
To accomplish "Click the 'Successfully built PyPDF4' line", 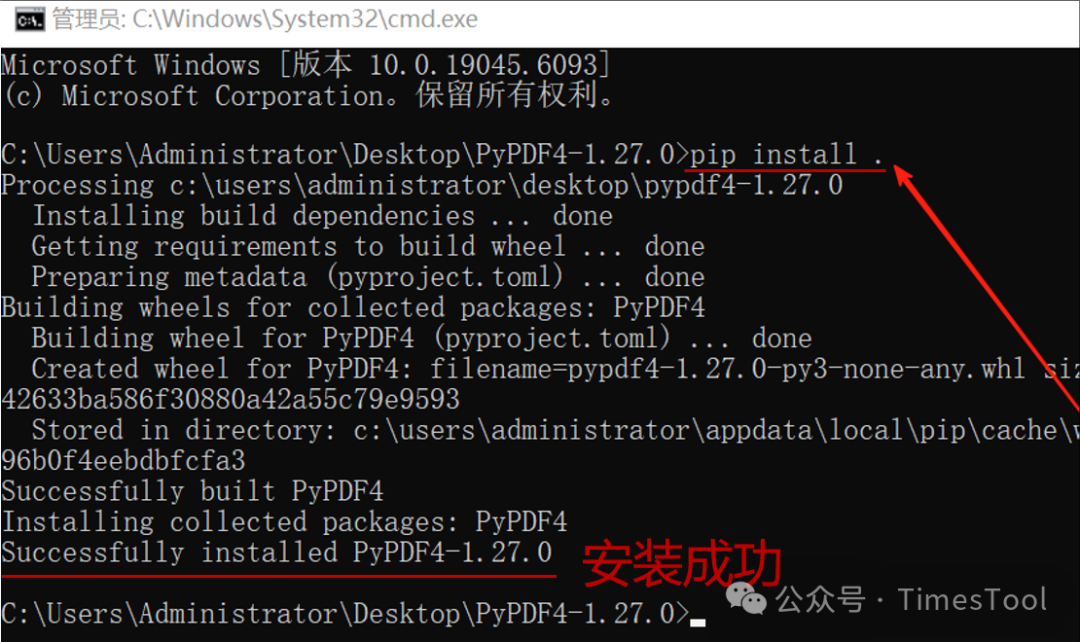I will coord(192,491).
